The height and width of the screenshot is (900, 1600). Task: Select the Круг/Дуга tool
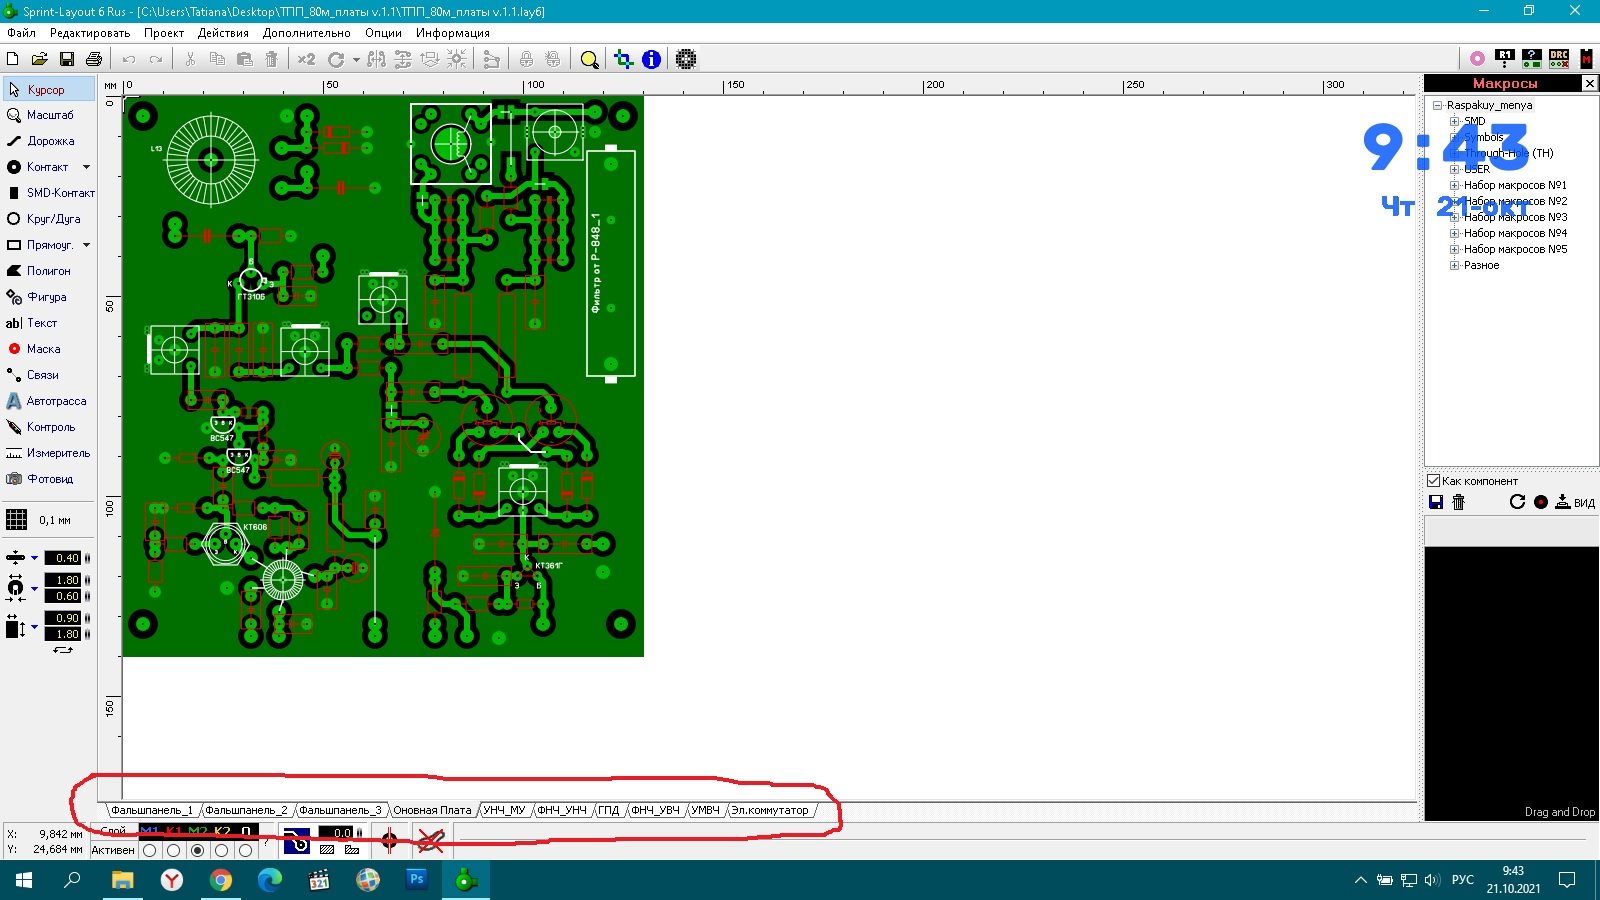[x=49, y=219]
